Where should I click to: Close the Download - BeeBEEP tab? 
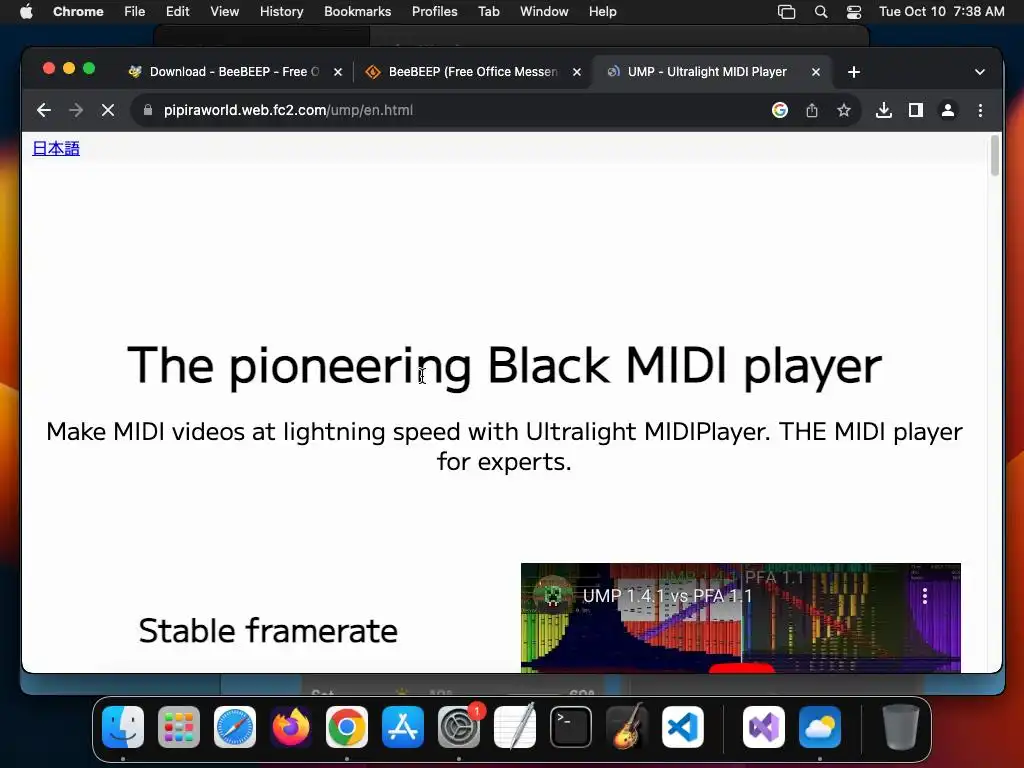coord(338,72)
